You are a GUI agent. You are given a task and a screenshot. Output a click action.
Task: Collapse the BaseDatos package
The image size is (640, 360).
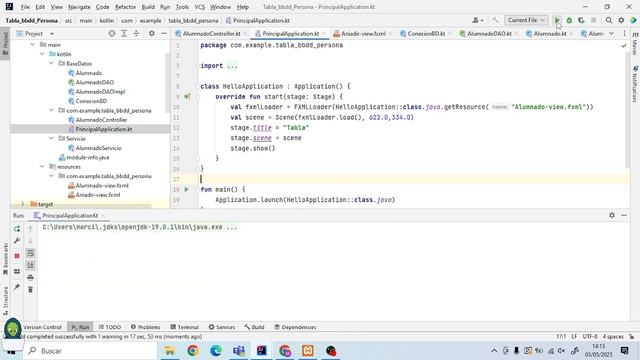coord(51,64)
